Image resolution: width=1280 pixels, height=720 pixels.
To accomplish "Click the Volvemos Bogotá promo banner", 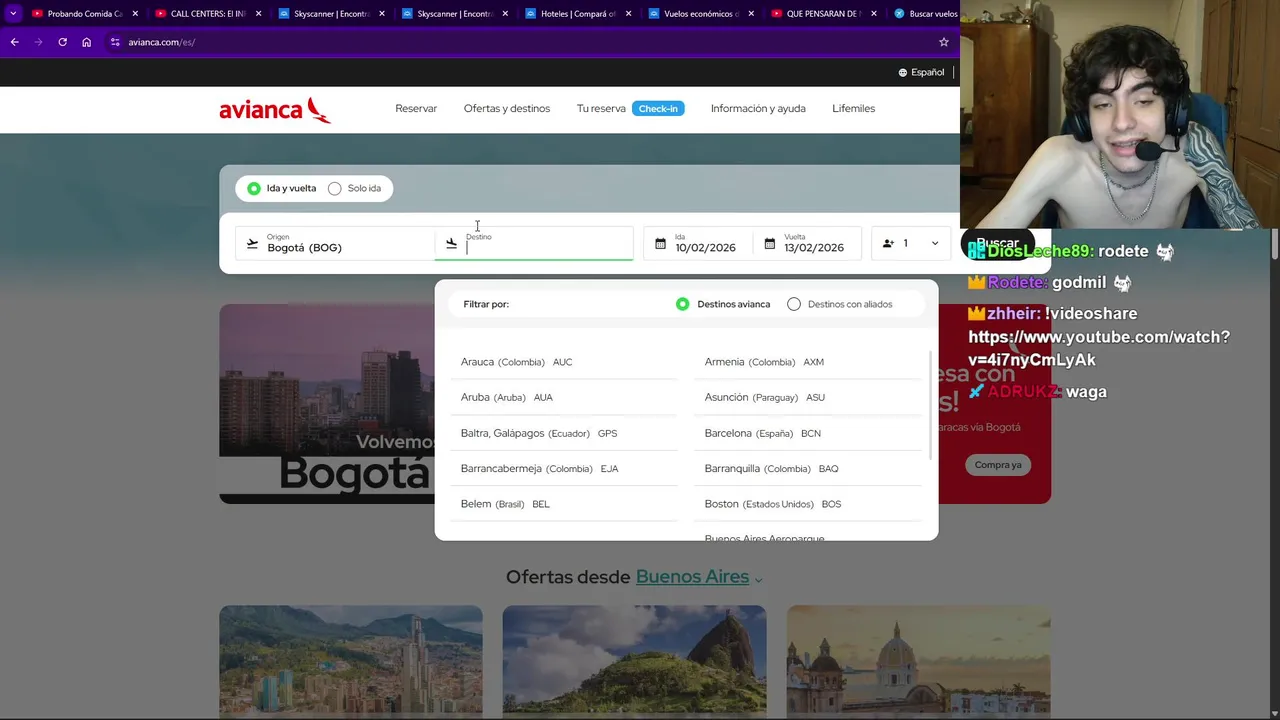I will [327, 404].
